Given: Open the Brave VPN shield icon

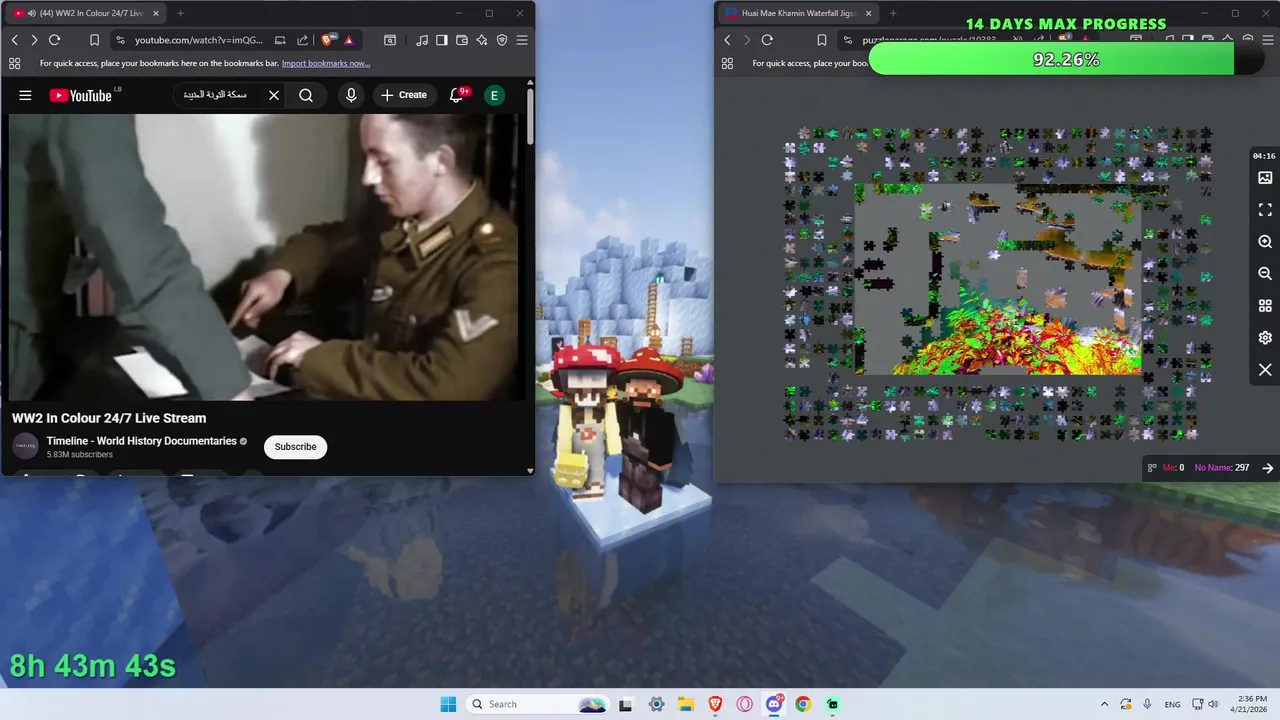Looking at the screenshot, I should click(x=502, y=40).
